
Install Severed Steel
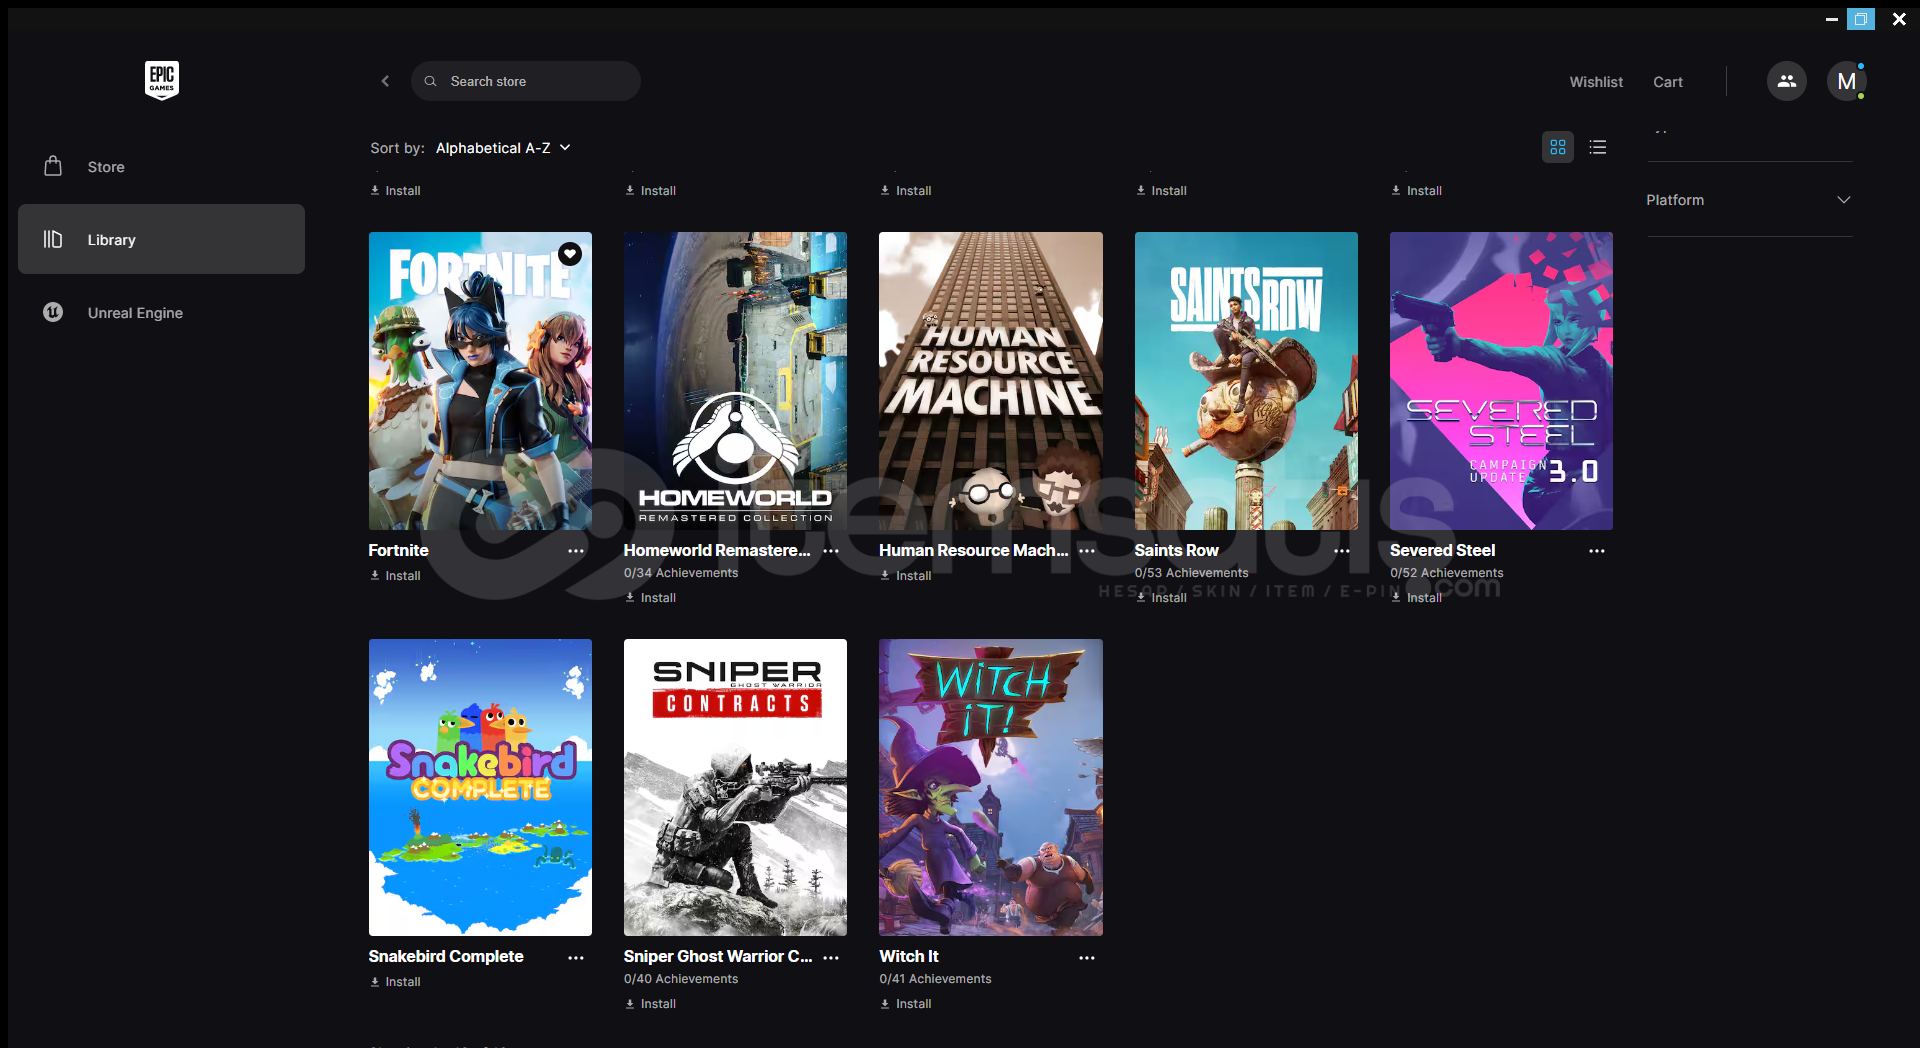[1417, 598]
